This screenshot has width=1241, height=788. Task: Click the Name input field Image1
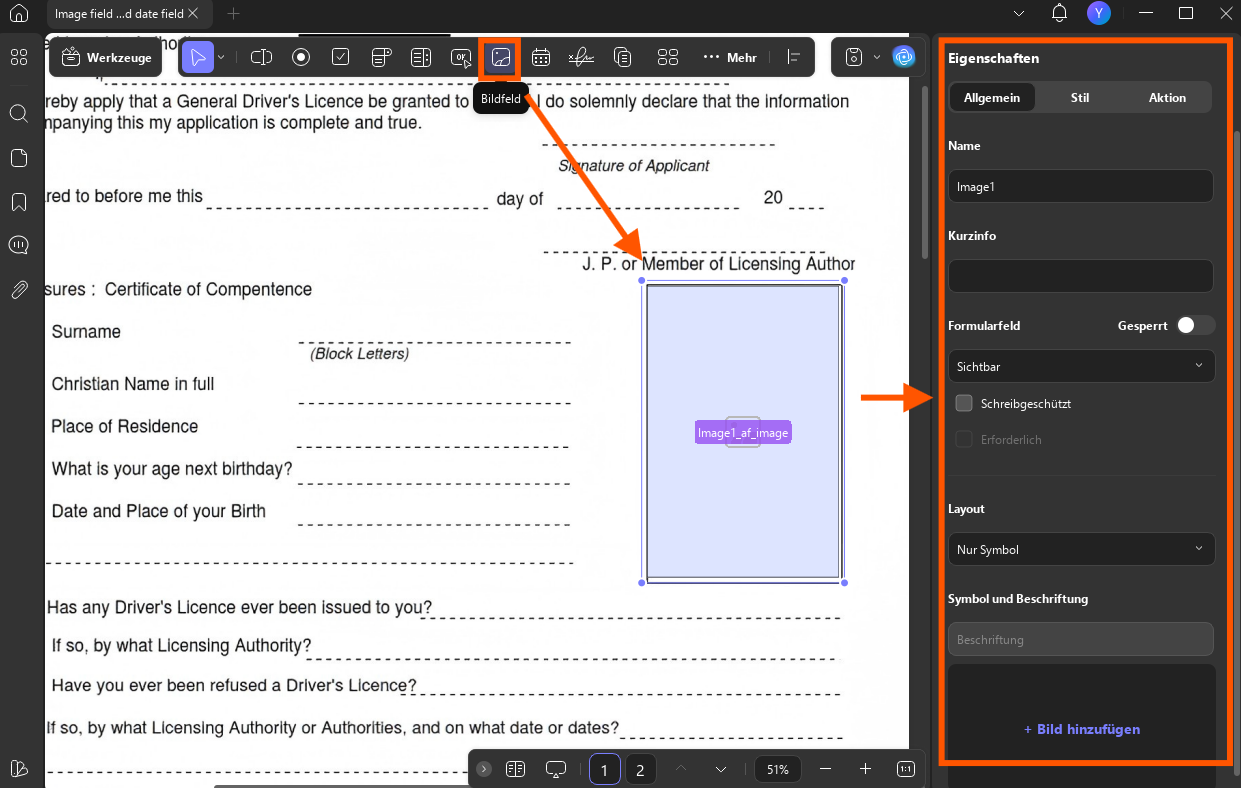tap(1081, 186)
